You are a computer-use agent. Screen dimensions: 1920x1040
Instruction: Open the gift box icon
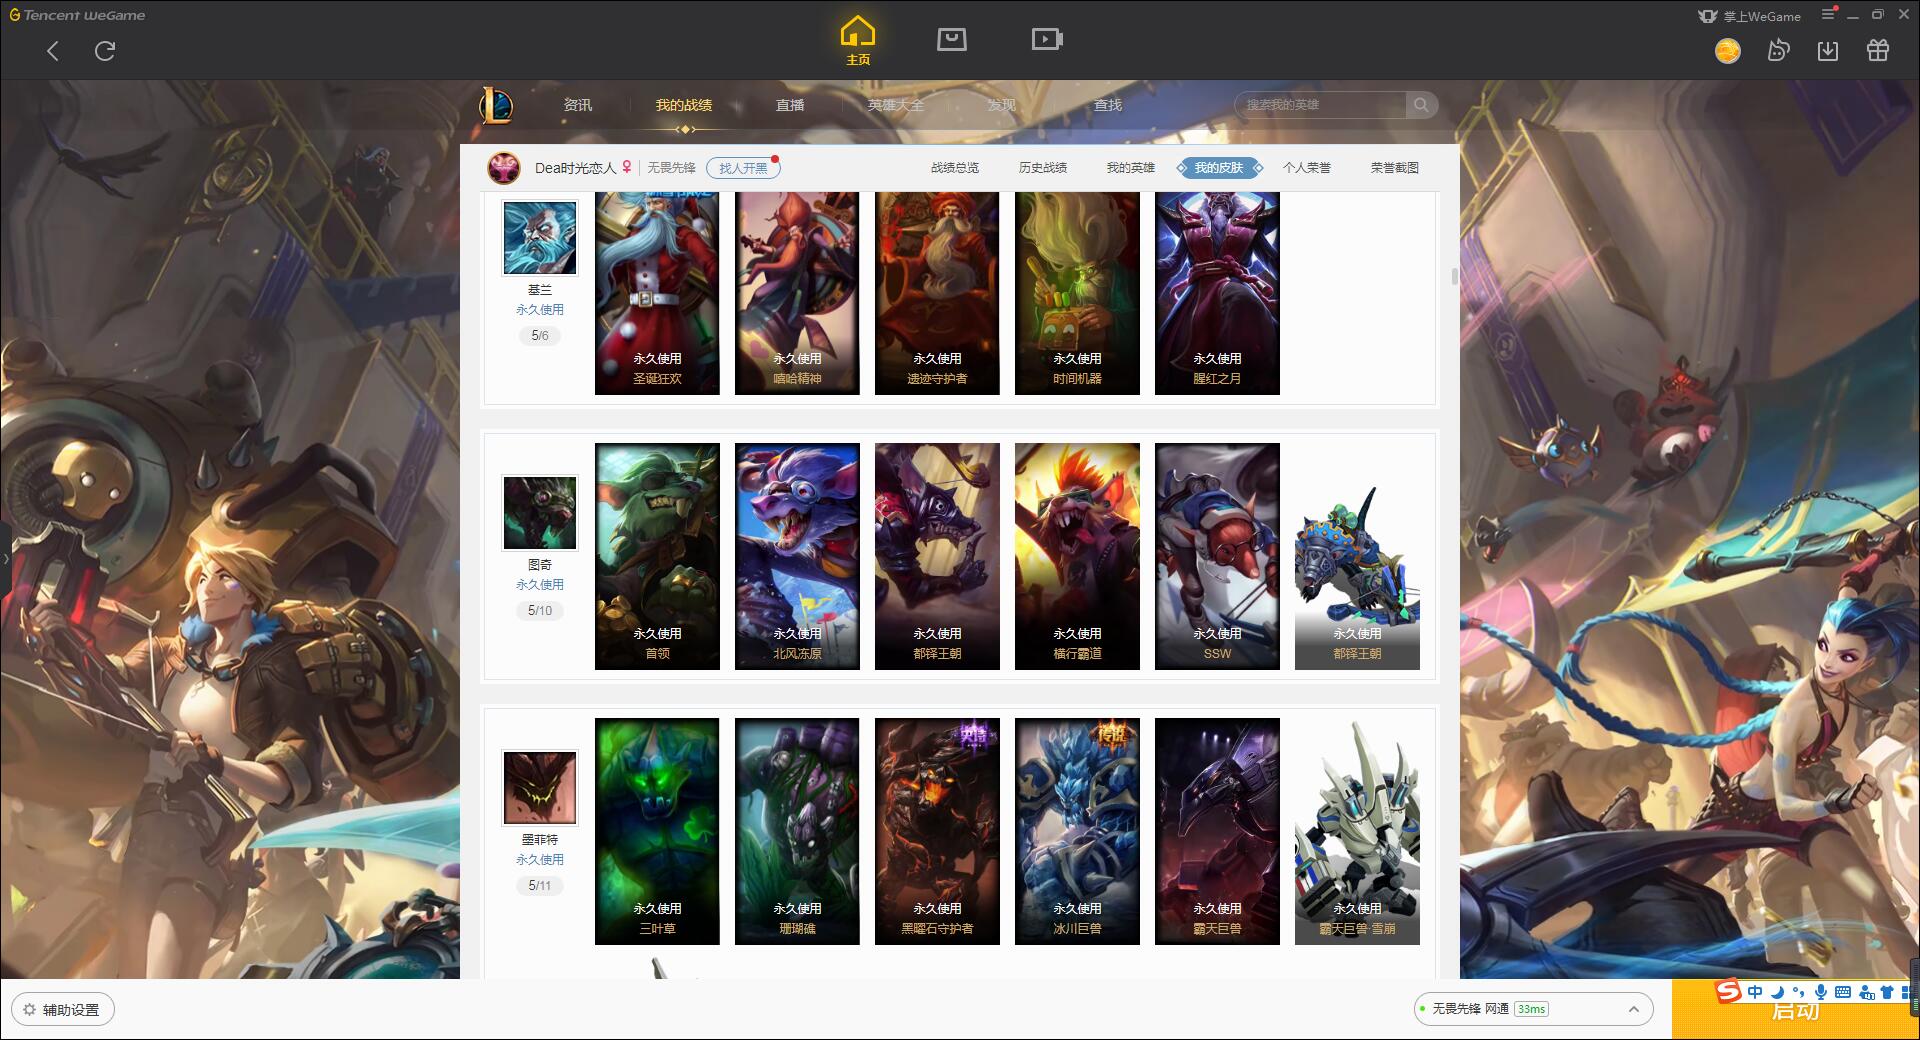tap(1878, 51)
